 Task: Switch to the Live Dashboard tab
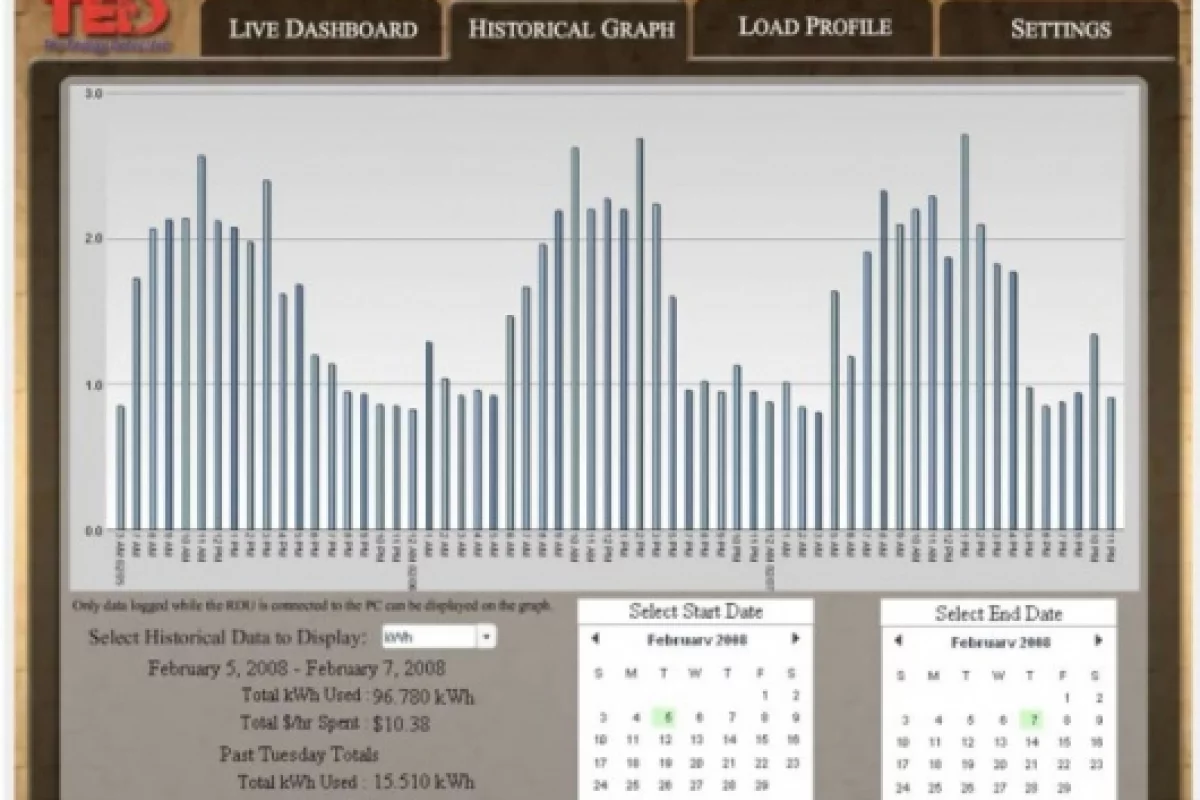[x=323, y=28]
